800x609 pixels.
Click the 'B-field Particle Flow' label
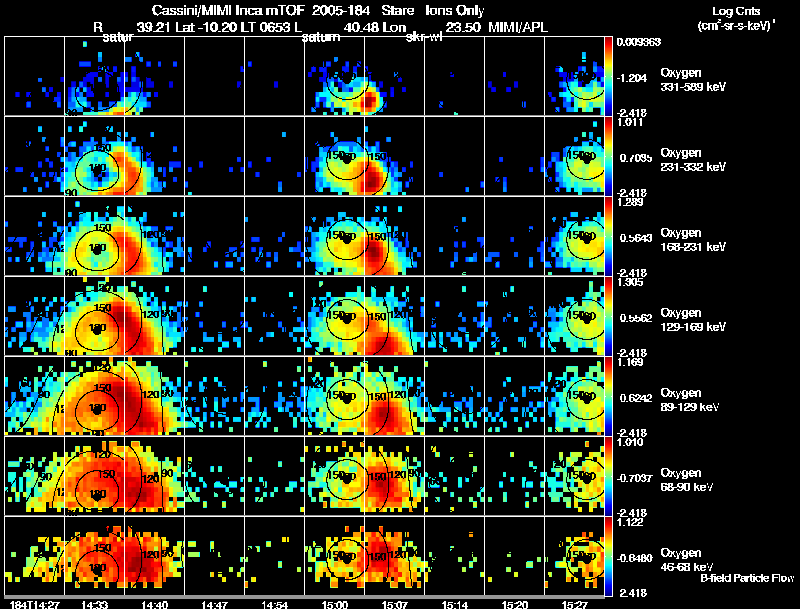(747, 578)
